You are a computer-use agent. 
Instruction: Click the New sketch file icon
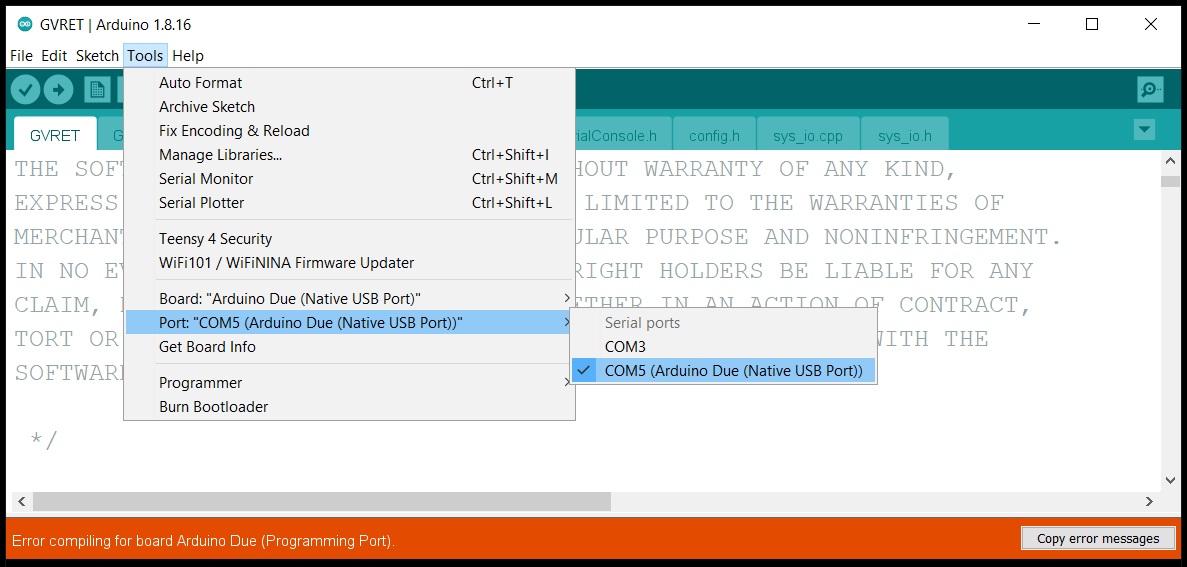point(97,90)
